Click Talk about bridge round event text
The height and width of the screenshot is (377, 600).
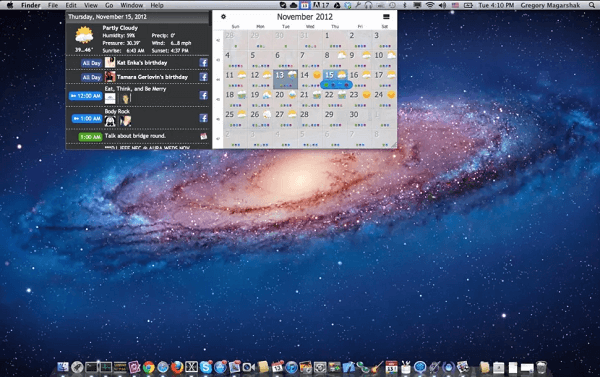coord(135,136)
